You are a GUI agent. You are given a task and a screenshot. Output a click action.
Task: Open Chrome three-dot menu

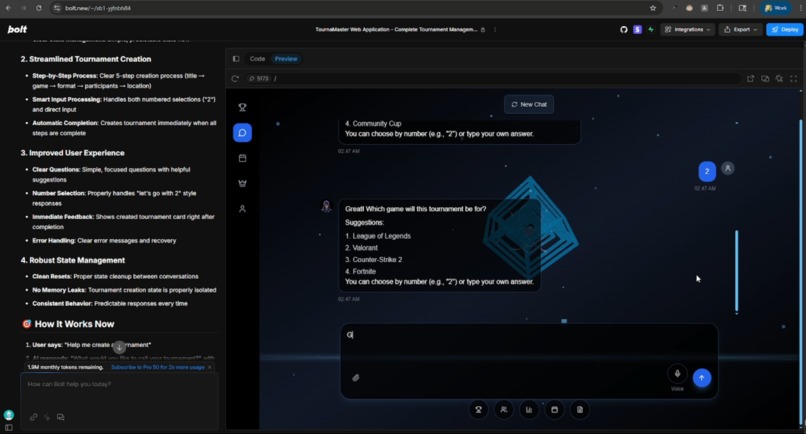[x=799, y=8]
